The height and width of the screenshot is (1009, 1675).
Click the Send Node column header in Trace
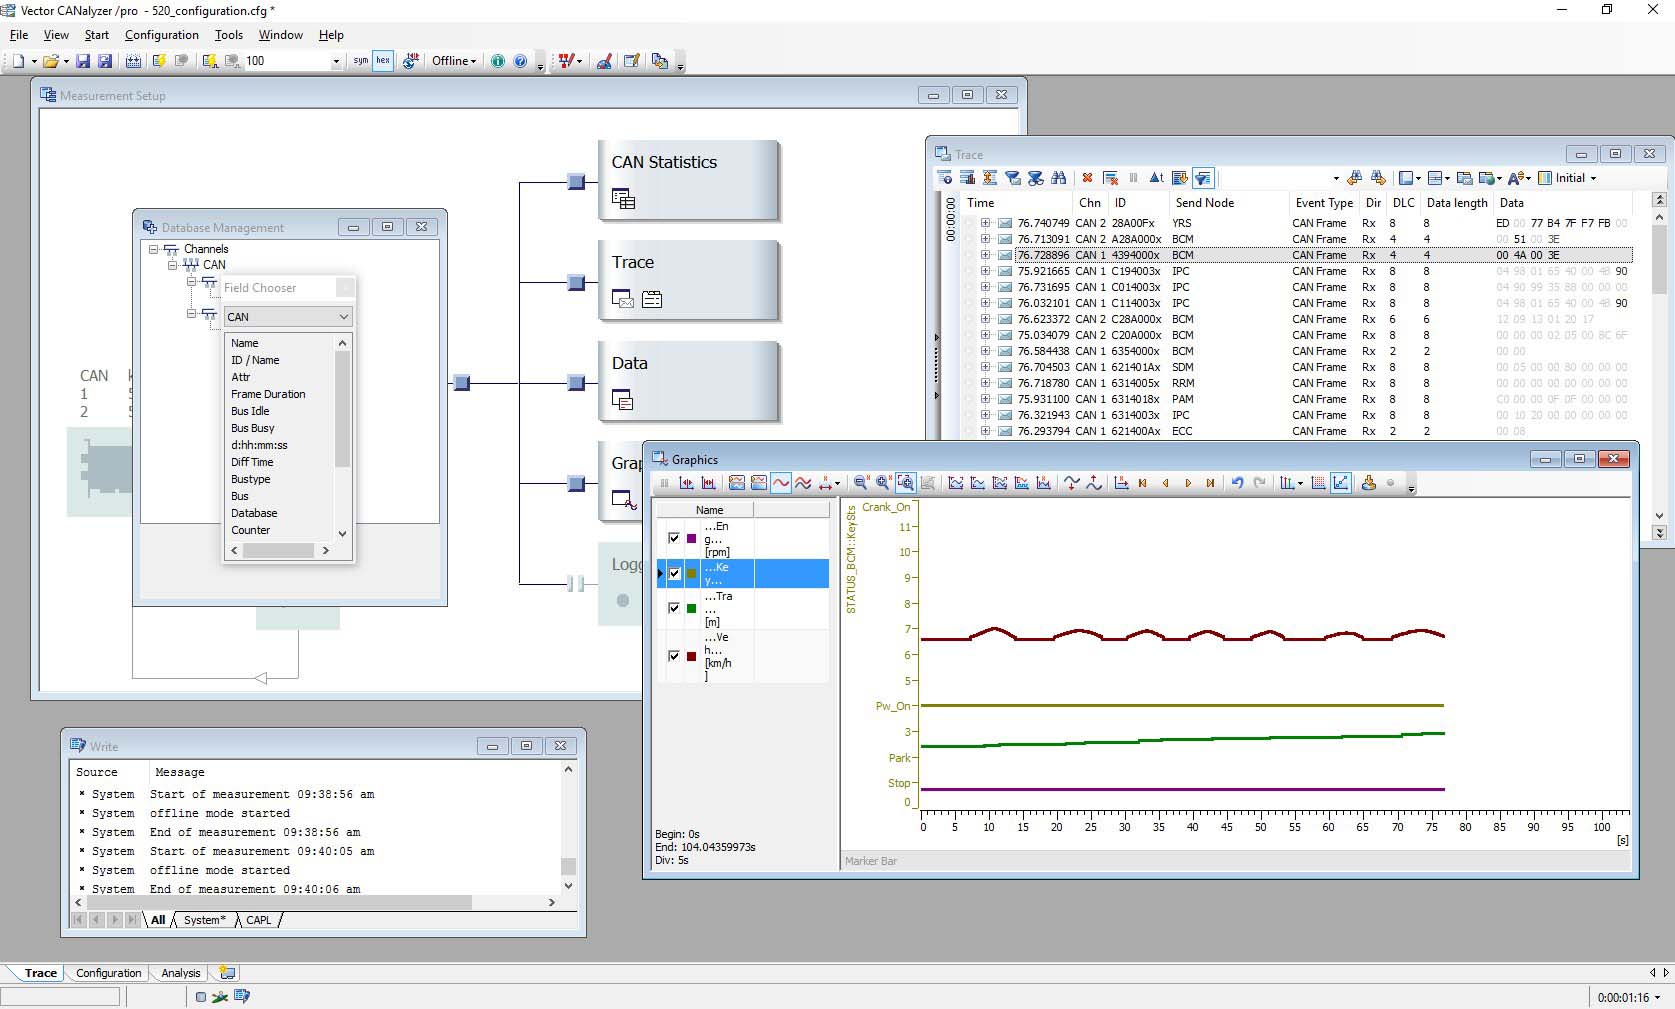point(1205,203)
